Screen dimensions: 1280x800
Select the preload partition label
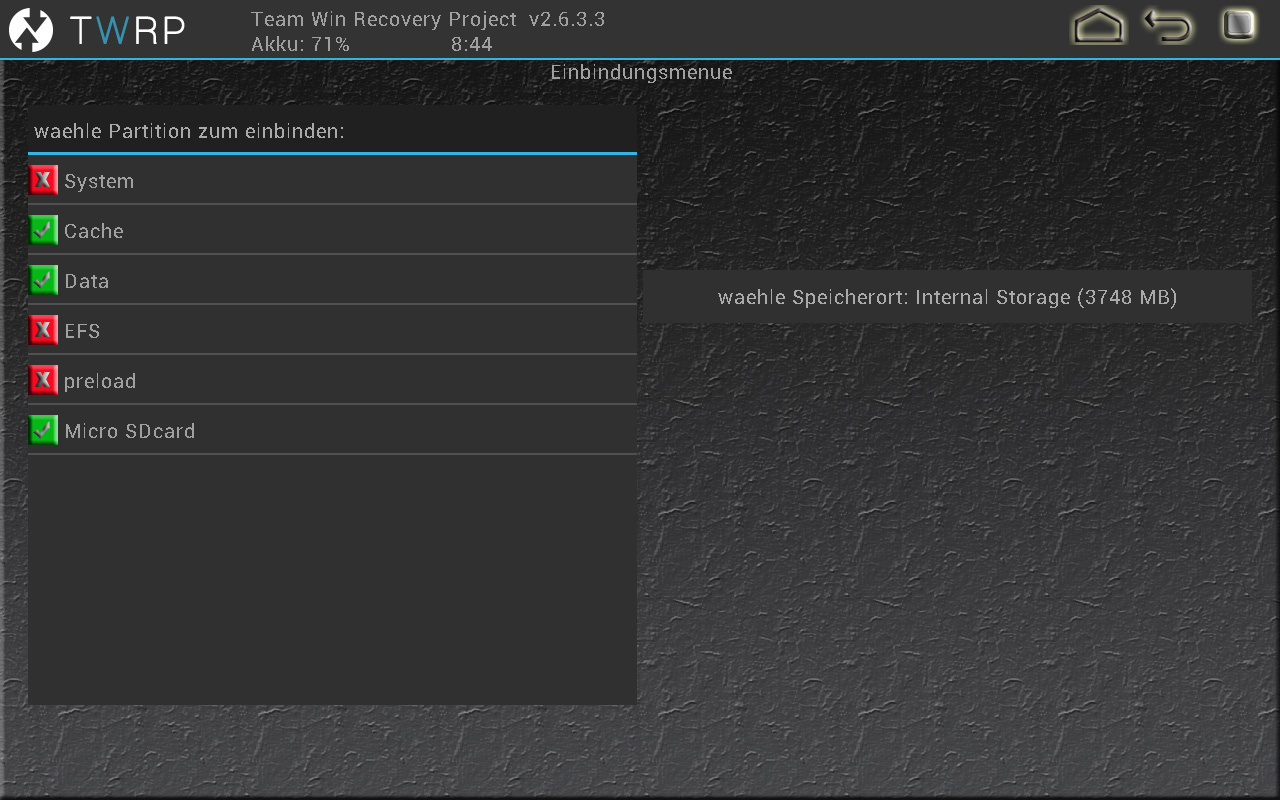point(100,381)
